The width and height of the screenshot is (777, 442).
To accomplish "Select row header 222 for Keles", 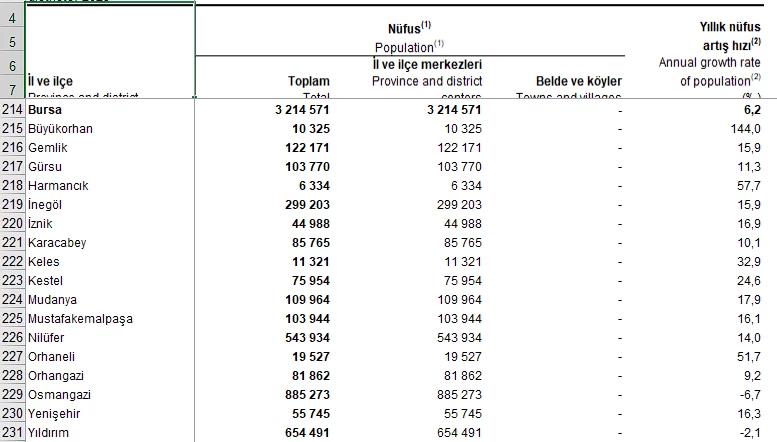I will [x=12, y=262].
